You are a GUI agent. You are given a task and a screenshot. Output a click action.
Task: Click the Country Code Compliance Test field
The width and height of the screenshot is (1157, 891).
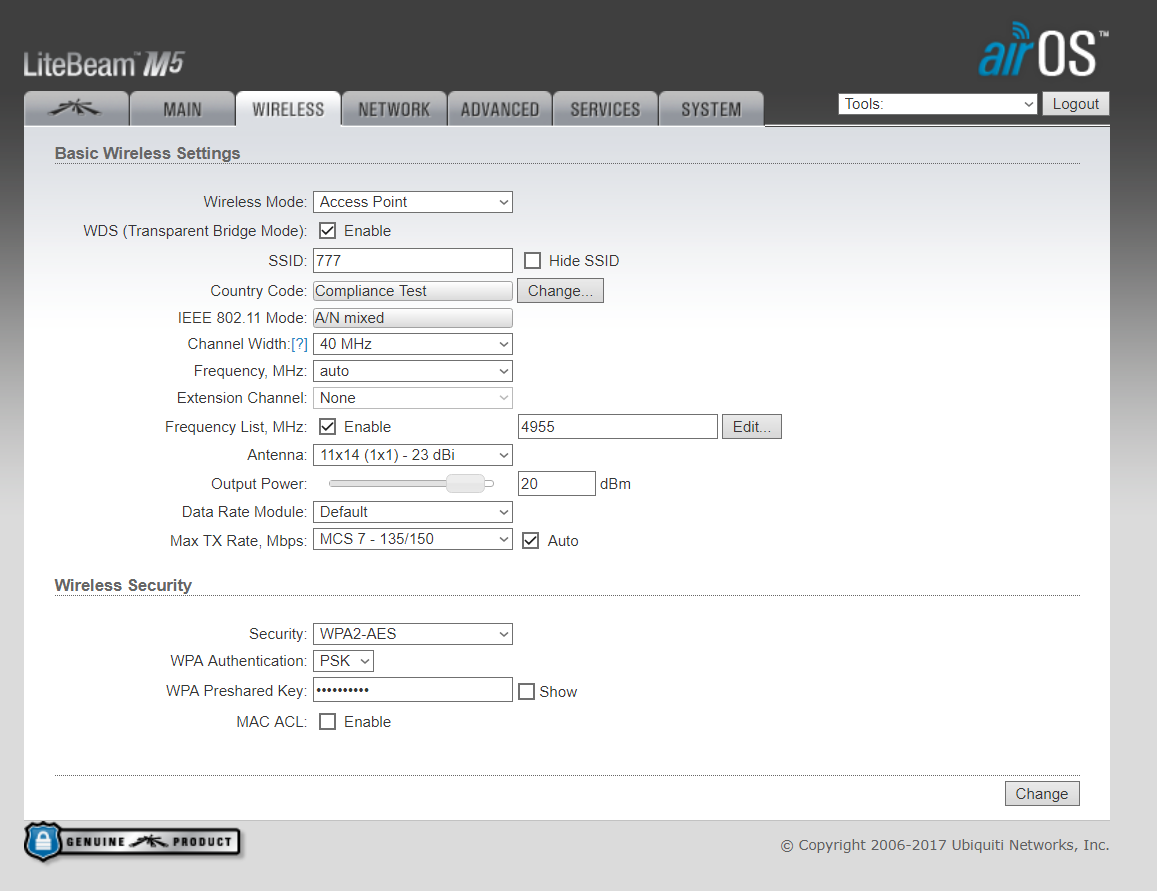click(412, 291)
